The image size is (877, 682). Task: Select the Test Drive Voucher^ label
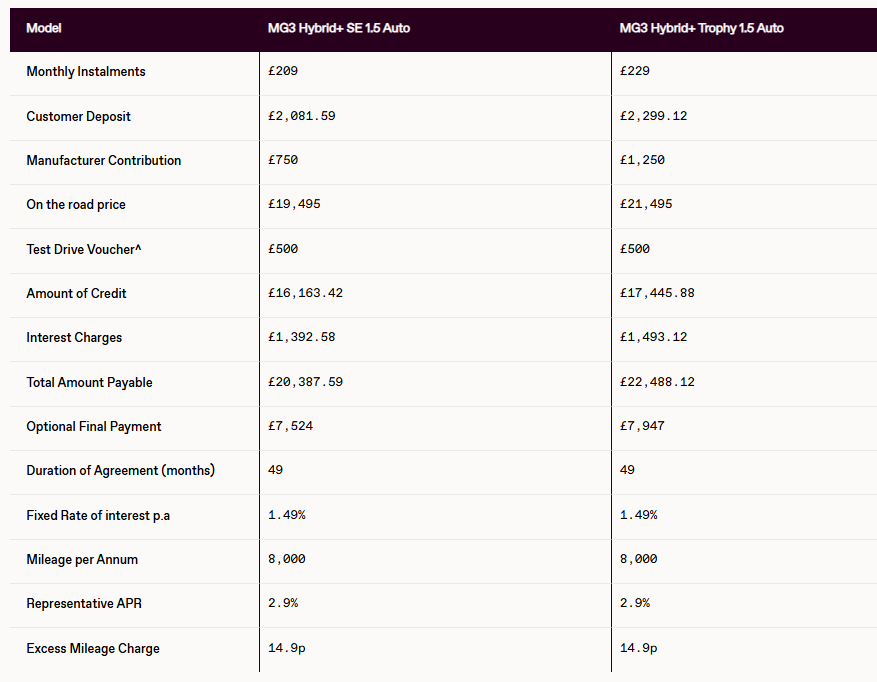tap(84, 249)
